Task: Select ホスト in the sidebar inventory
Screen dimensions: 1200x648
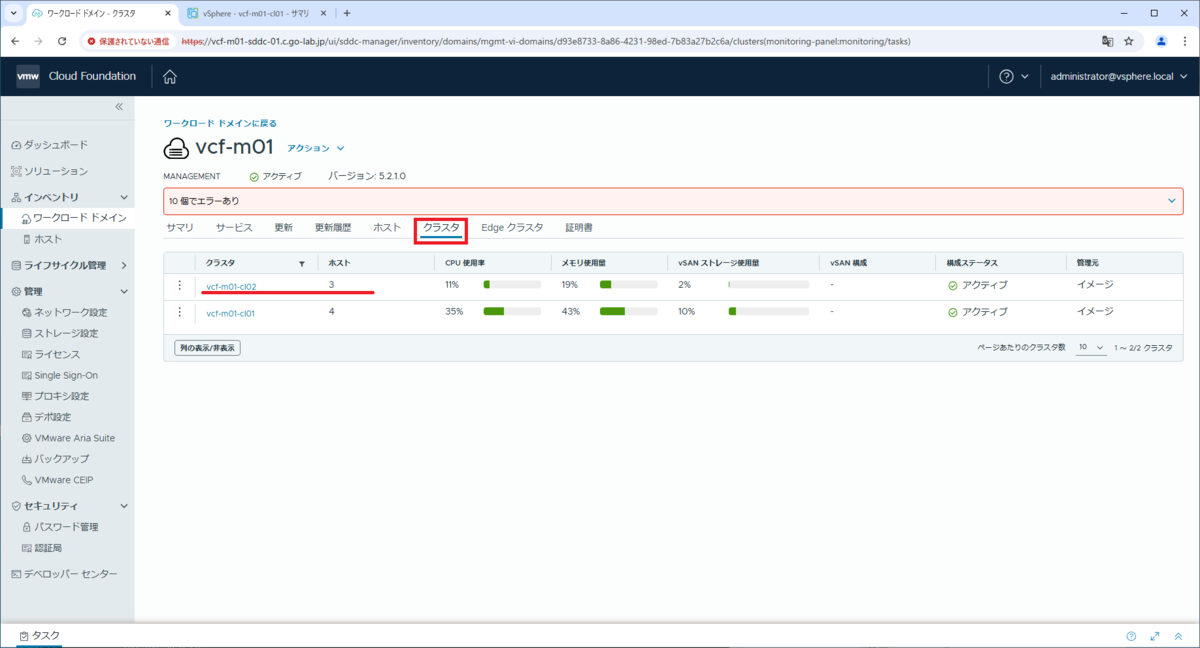Action: pyautogui.click(x=42, y=239)
